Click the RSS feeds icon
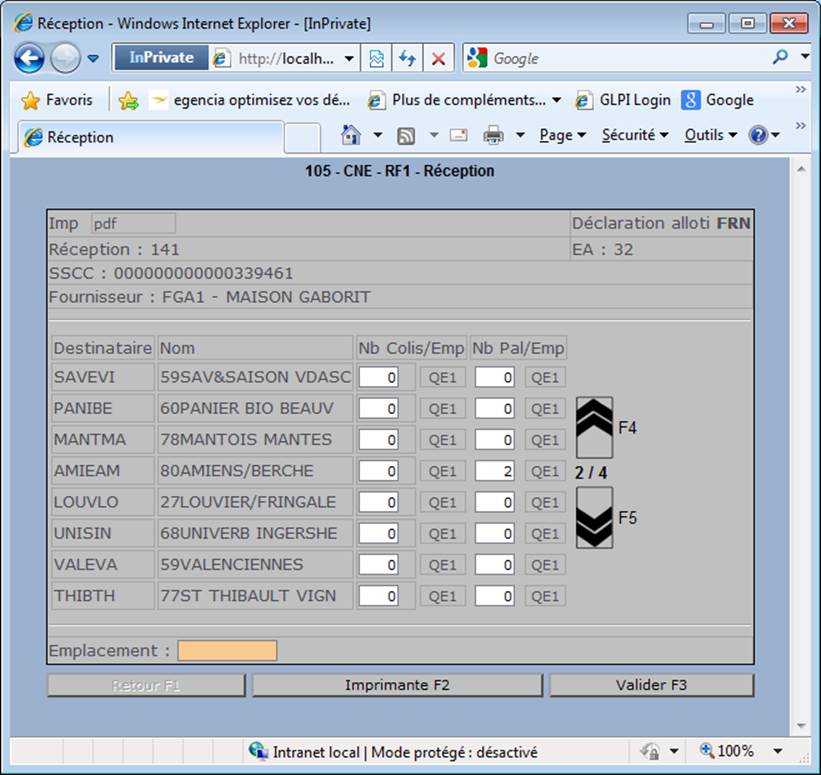Image resolution: width=821 pixels, height=775 pixels. pos(406,136)
